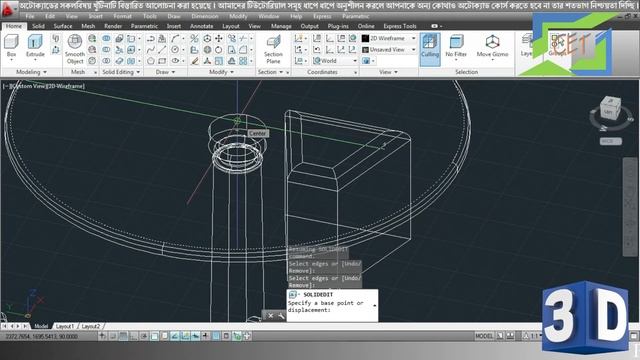
Task: Switch to the Surface ribbon tab
Action: 63,26
